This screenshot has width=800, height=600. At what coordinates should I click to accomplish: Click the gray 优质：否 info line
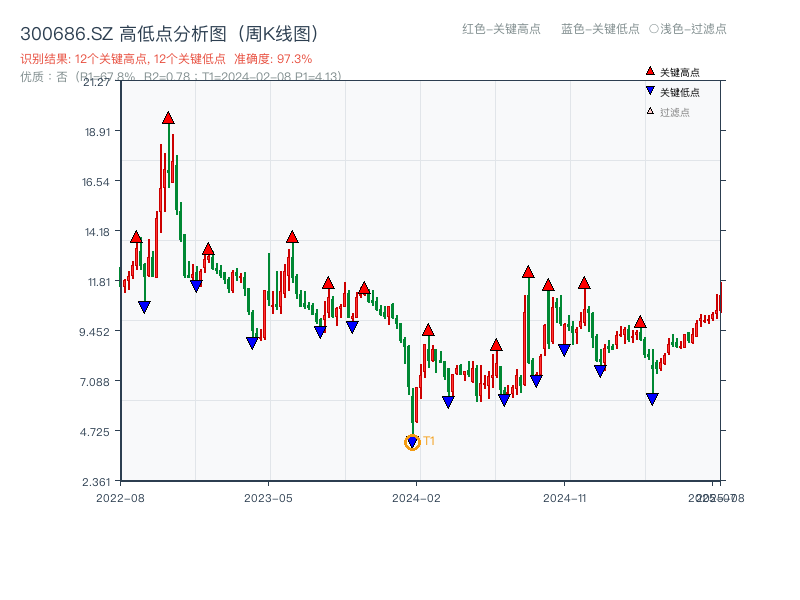pyautogui.click(x=181, y=77)
